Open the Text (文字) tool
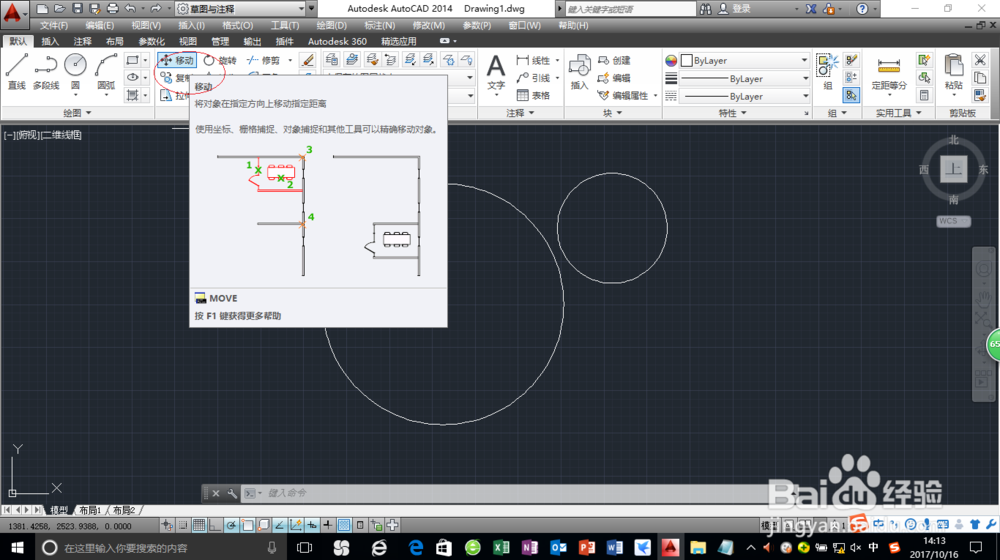Viewport: 1000px width, 560px height. tap(496, 71)
